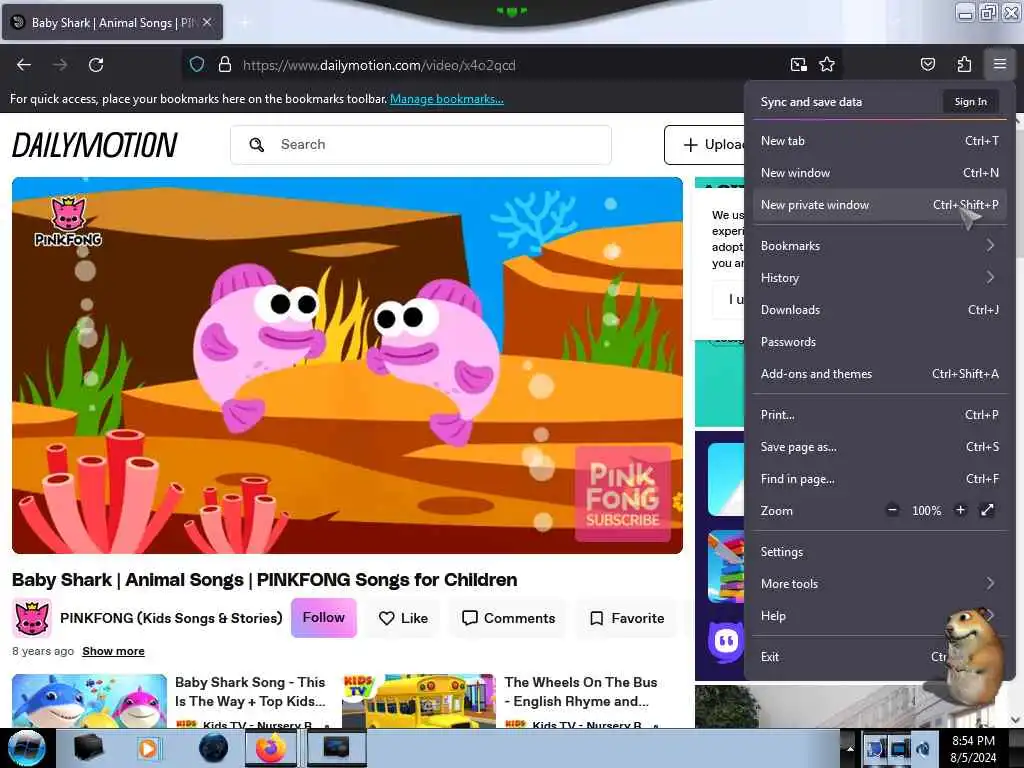
Task: Select New tab menu item
Action: pos(880,140)
